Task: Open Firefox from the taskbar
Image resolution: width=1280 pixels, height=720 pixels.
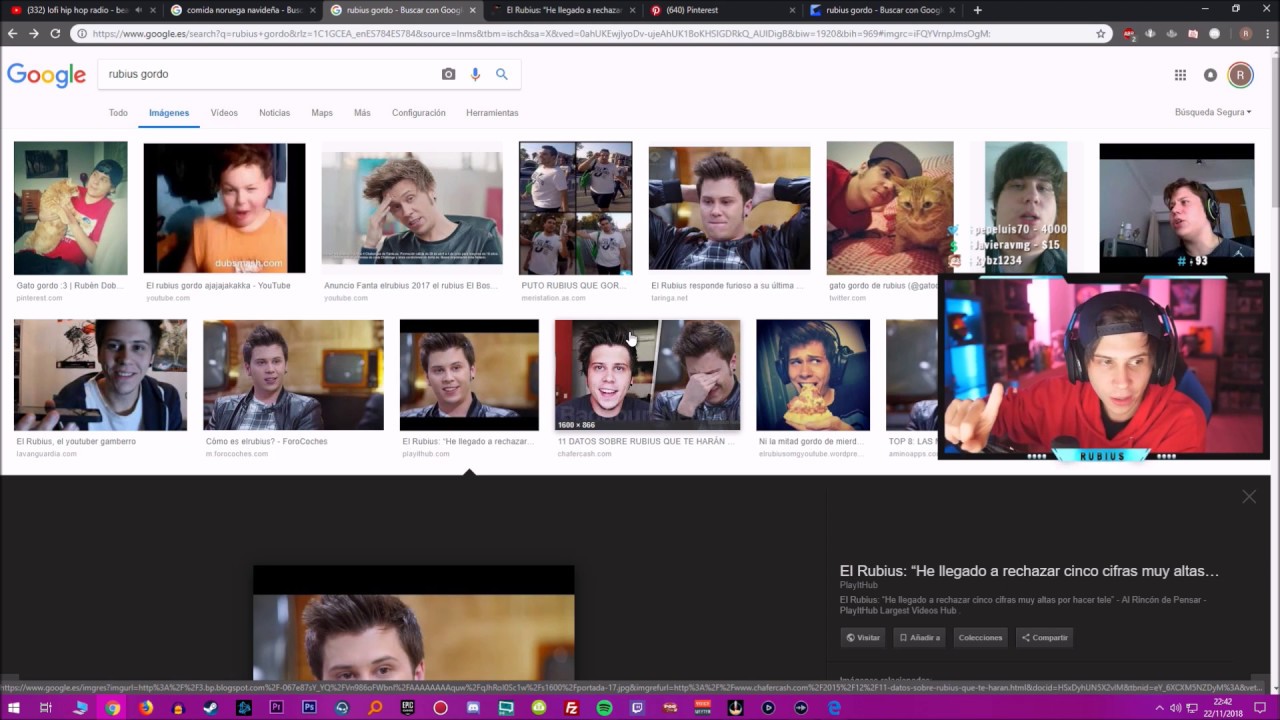Action: click(x=146, y=708)
